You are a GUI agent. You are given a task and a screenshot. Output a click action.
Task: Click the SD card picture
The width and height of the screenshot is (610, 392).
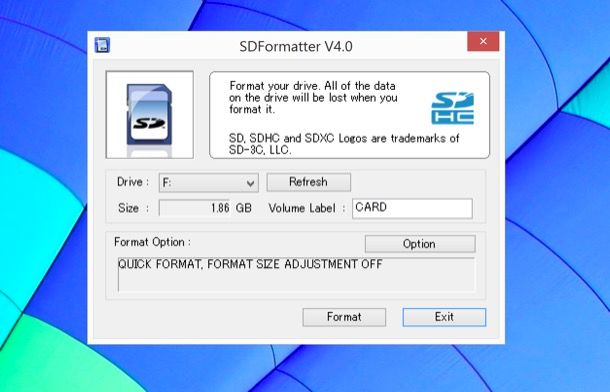[x=149, y=115]
